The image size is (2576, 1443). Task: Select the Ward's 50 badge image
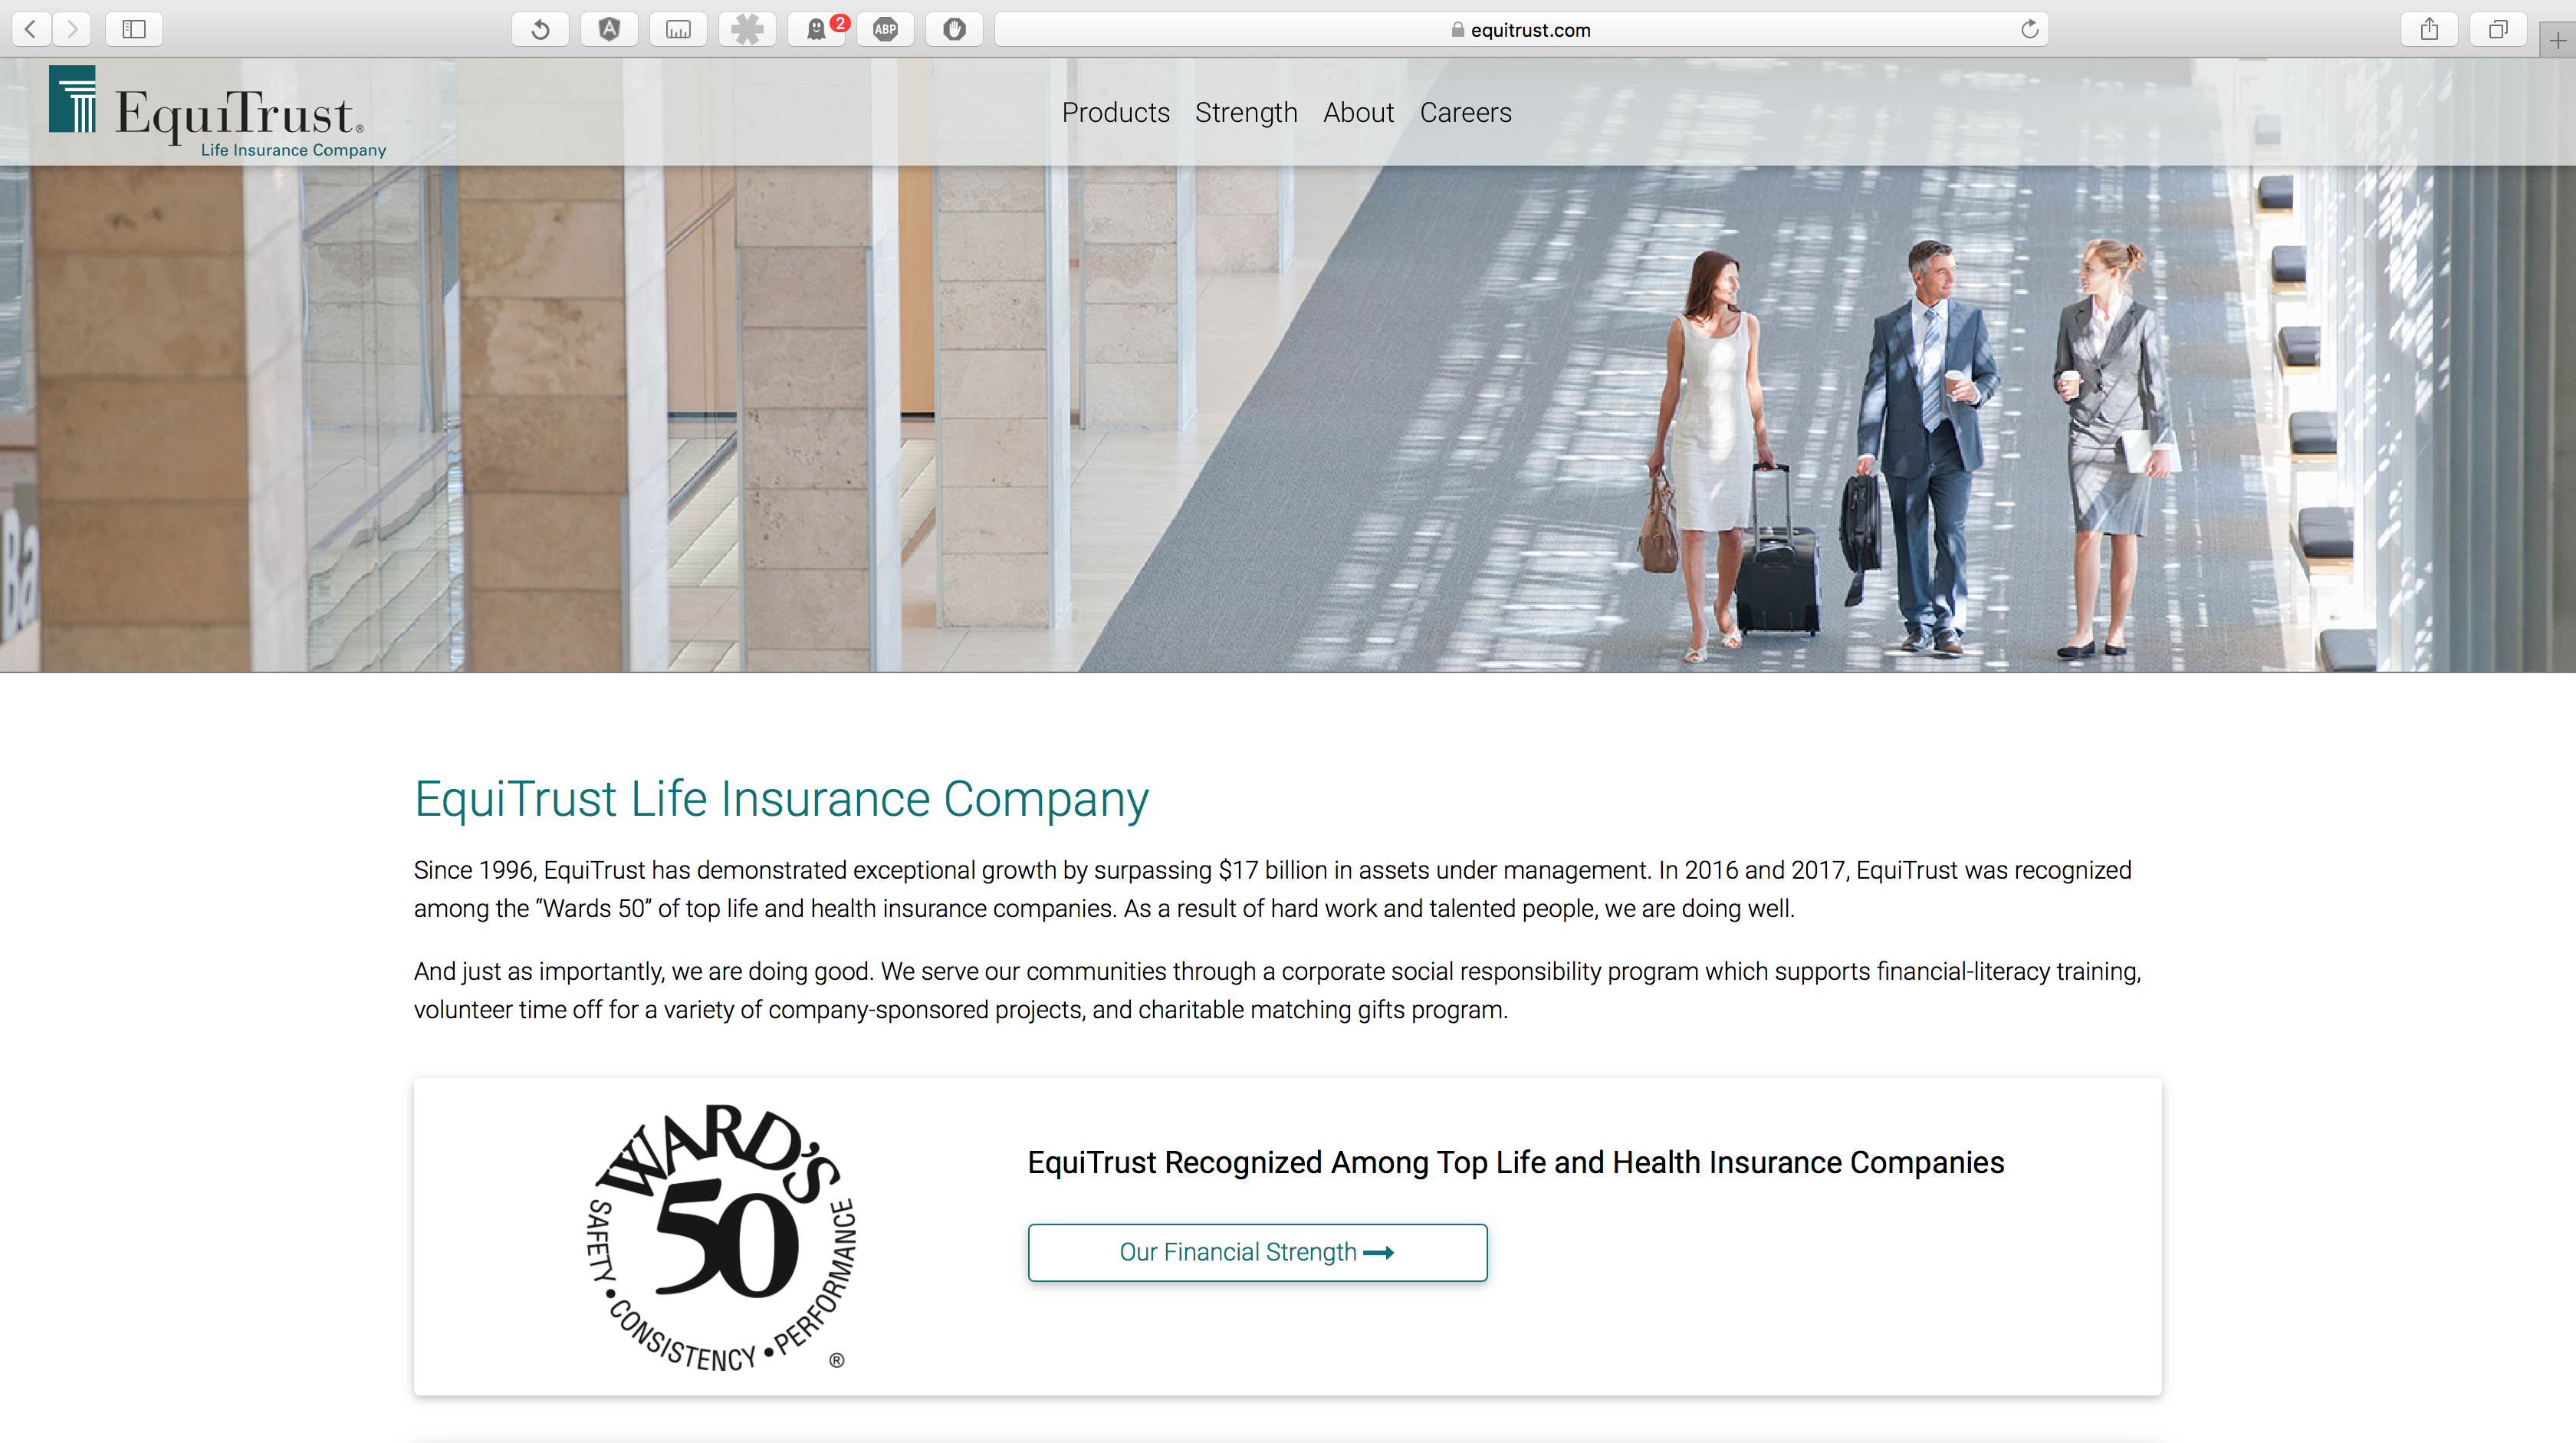tap(717, 1236)
